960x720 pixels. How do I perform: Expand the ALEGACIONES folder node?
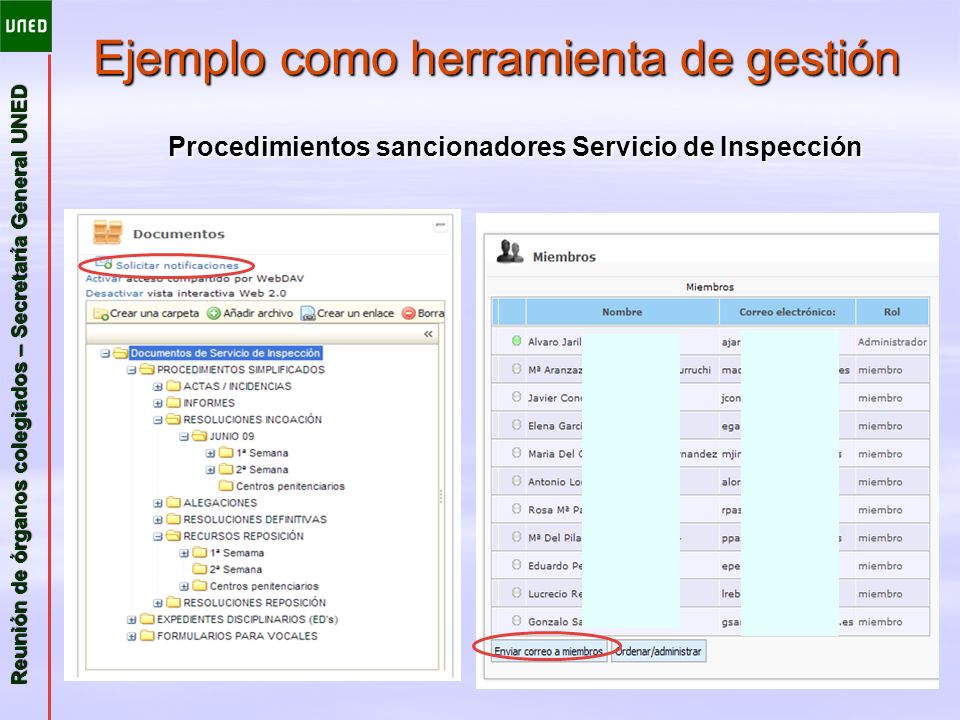157,503
